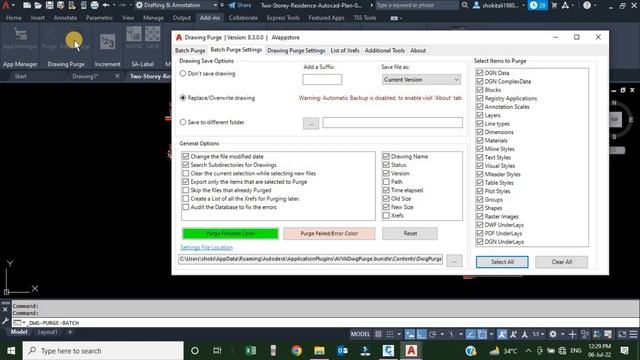Open the Drawing Purge Settings tab
This screenshot has height=360, width=640.
(x=296, y=51)
